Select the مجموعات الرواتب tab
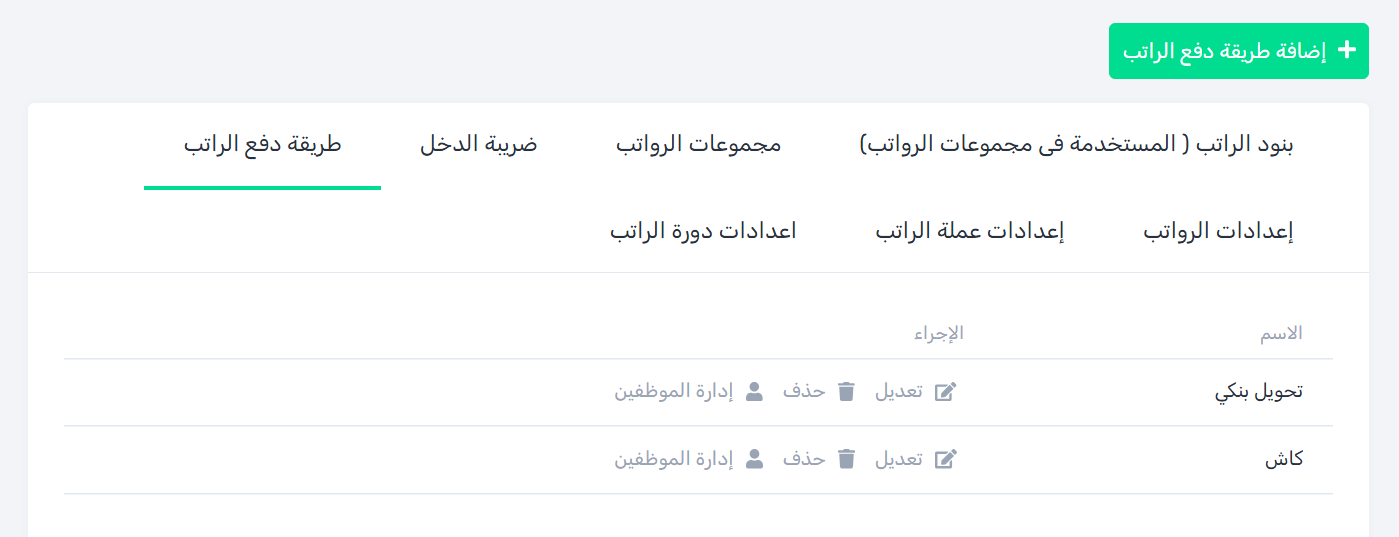1399x537 pixels. [698, 144]
